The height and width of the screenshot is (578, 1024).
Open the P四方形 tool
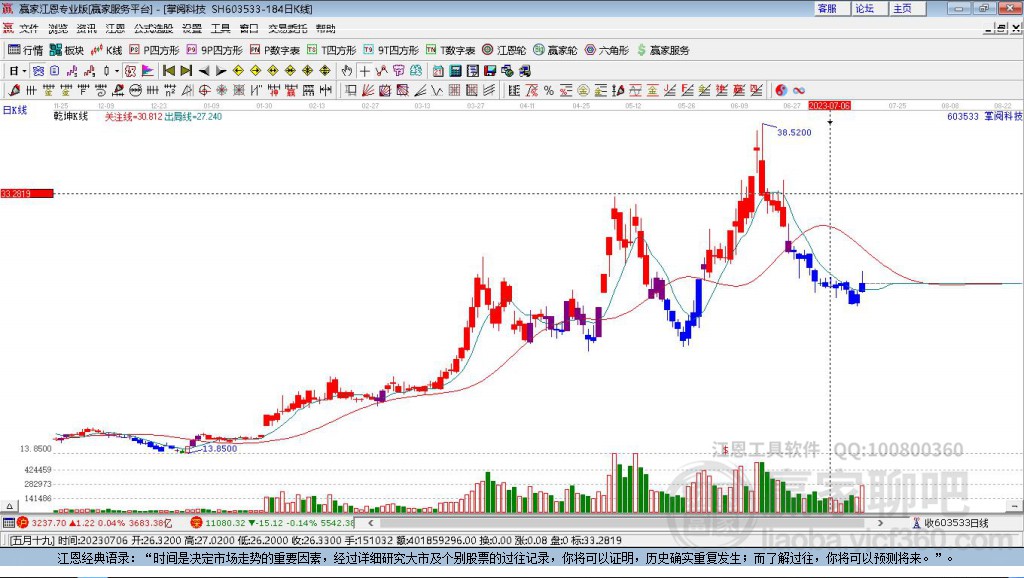click(154, 50)
